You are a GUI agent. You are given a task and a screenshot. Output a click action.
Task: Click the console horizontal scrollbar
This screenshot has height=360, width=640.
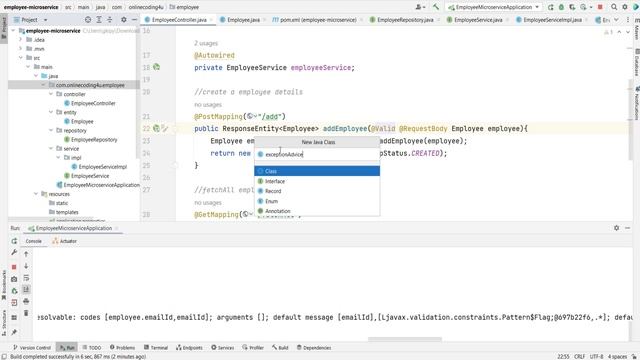pos(404,339)
